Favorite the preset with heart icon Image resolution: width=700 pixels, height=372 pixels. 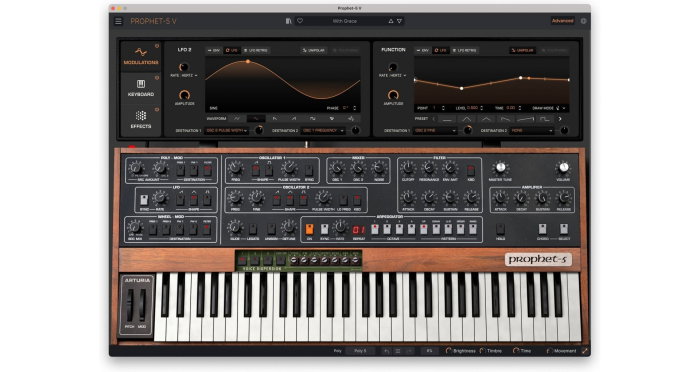point(300,21)
